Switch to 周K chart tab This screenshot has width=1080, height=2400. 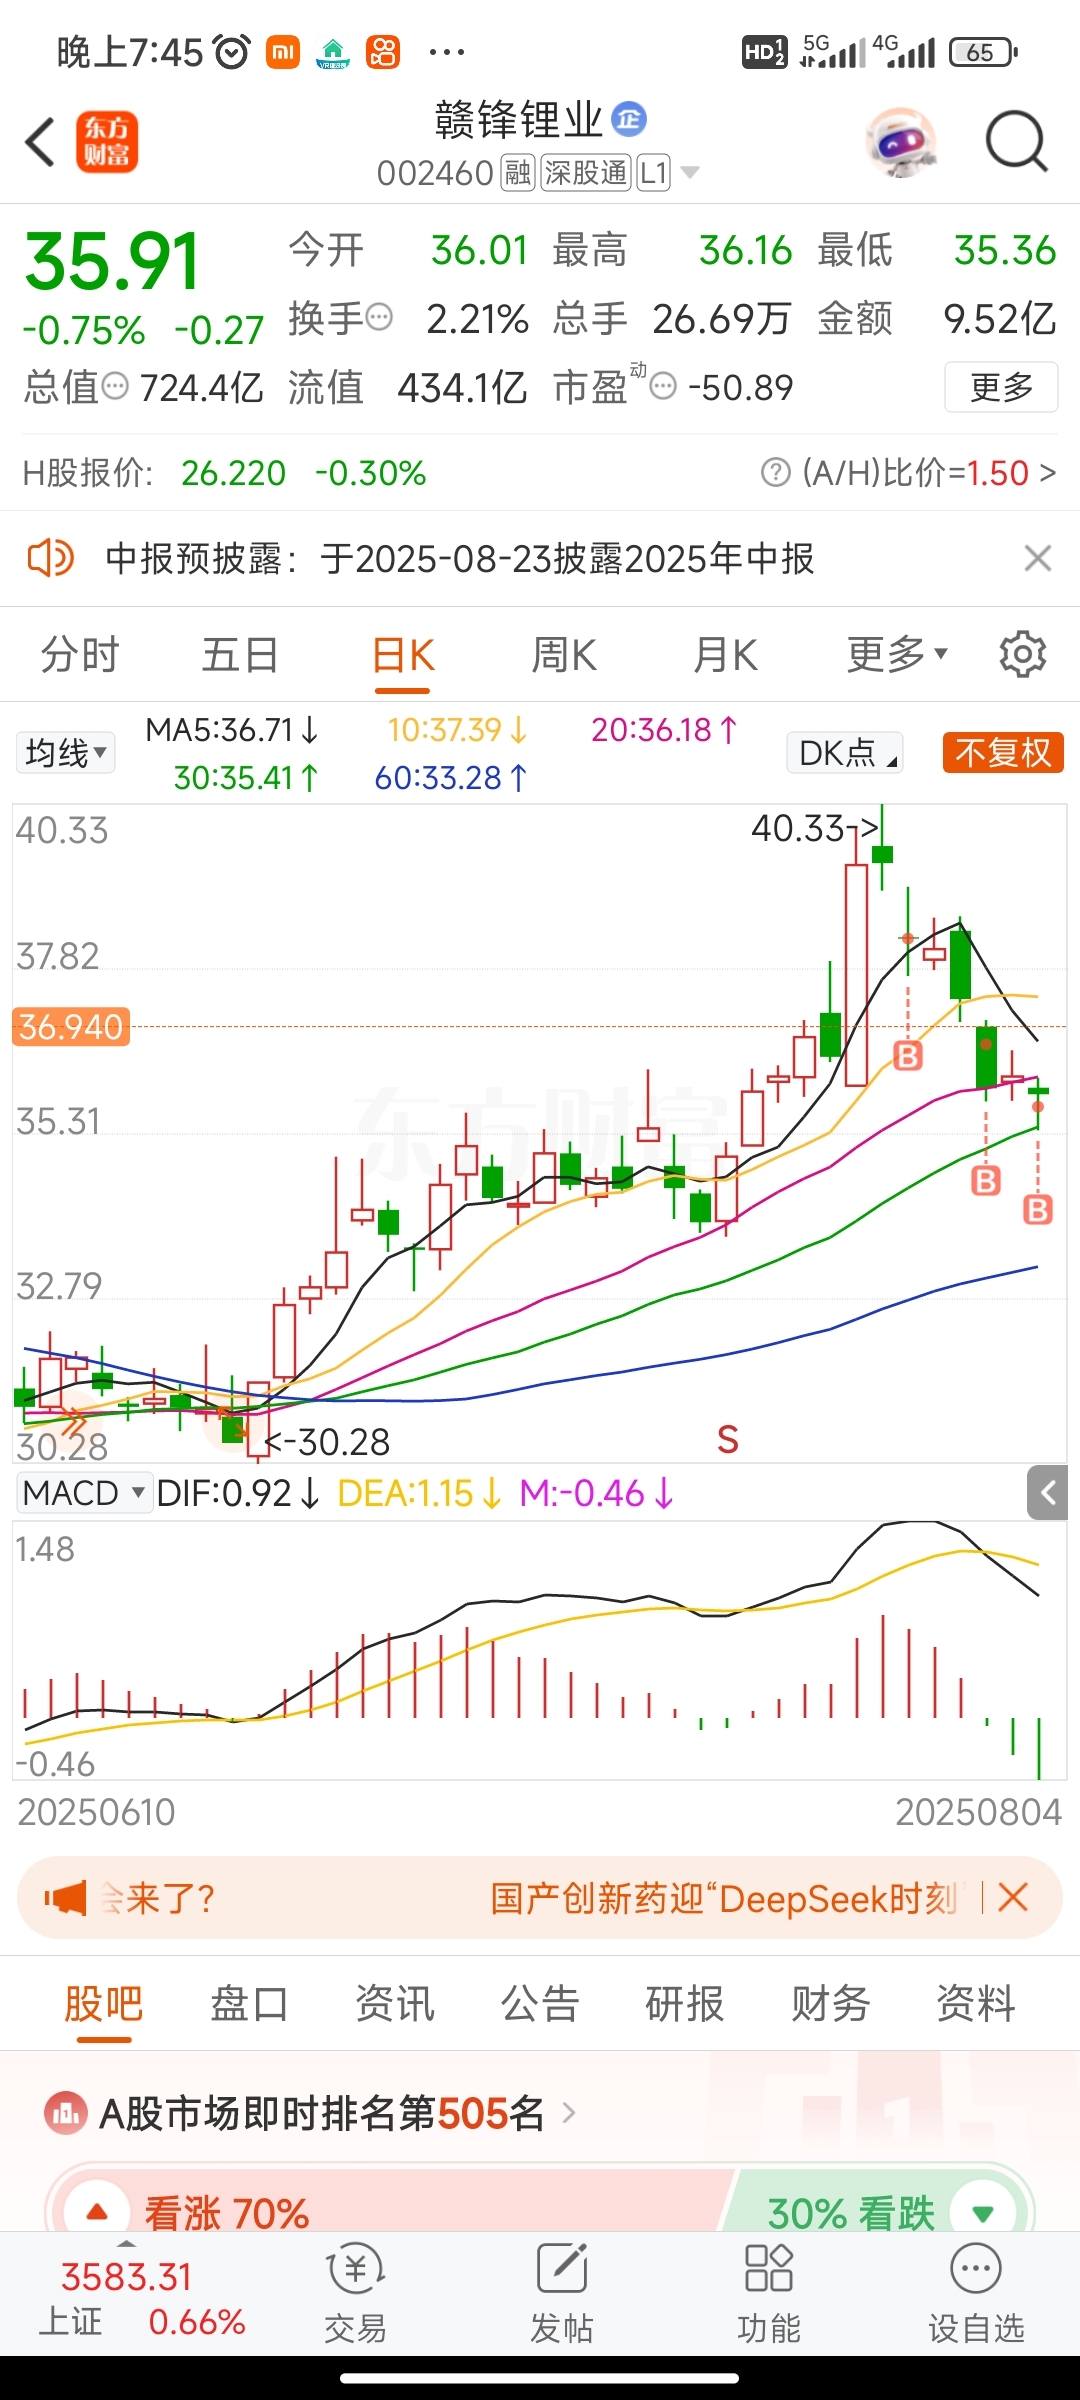[564, 656]
